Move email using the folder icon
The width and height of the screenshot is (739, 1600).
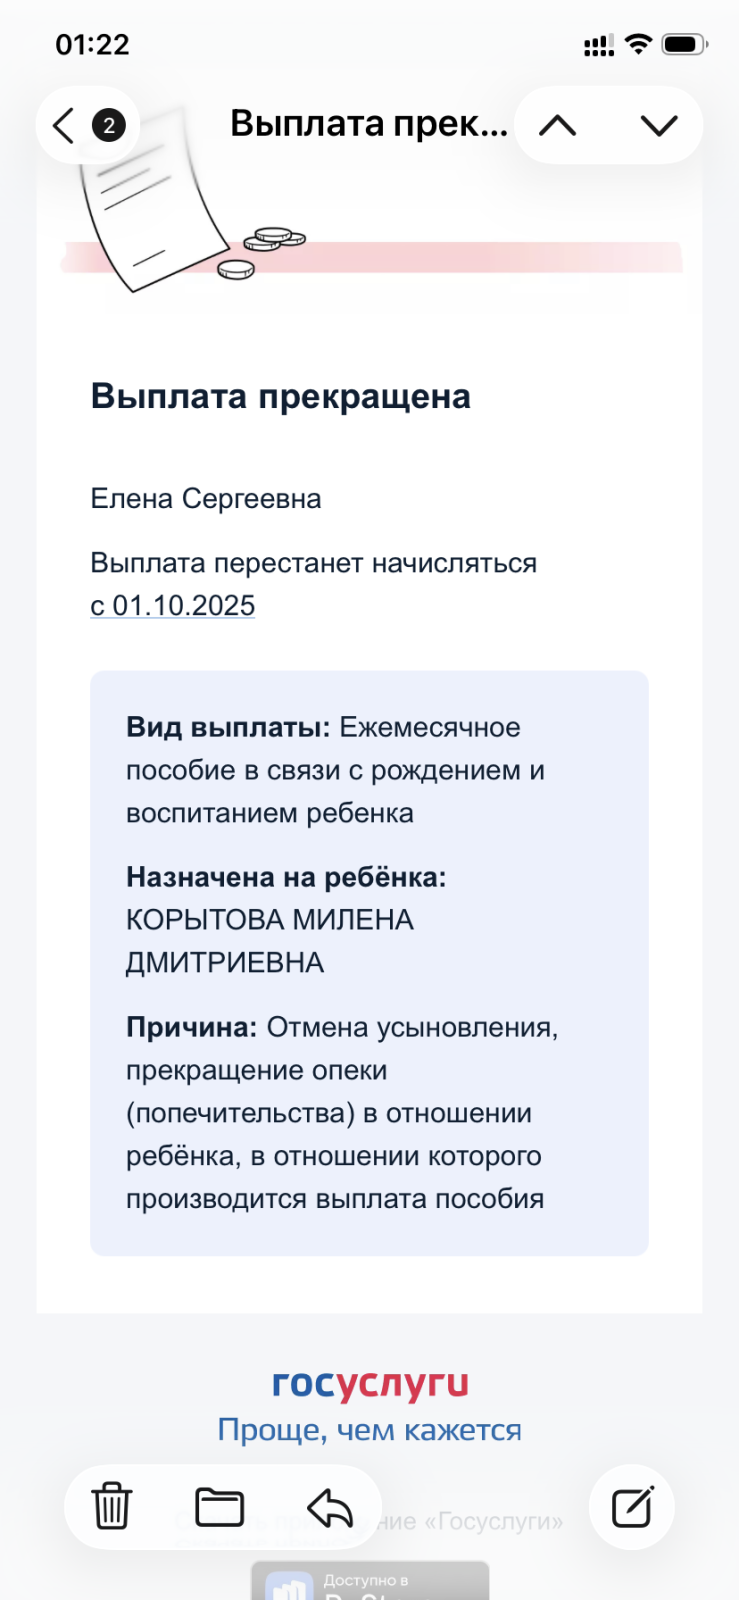coord(220,1507)
